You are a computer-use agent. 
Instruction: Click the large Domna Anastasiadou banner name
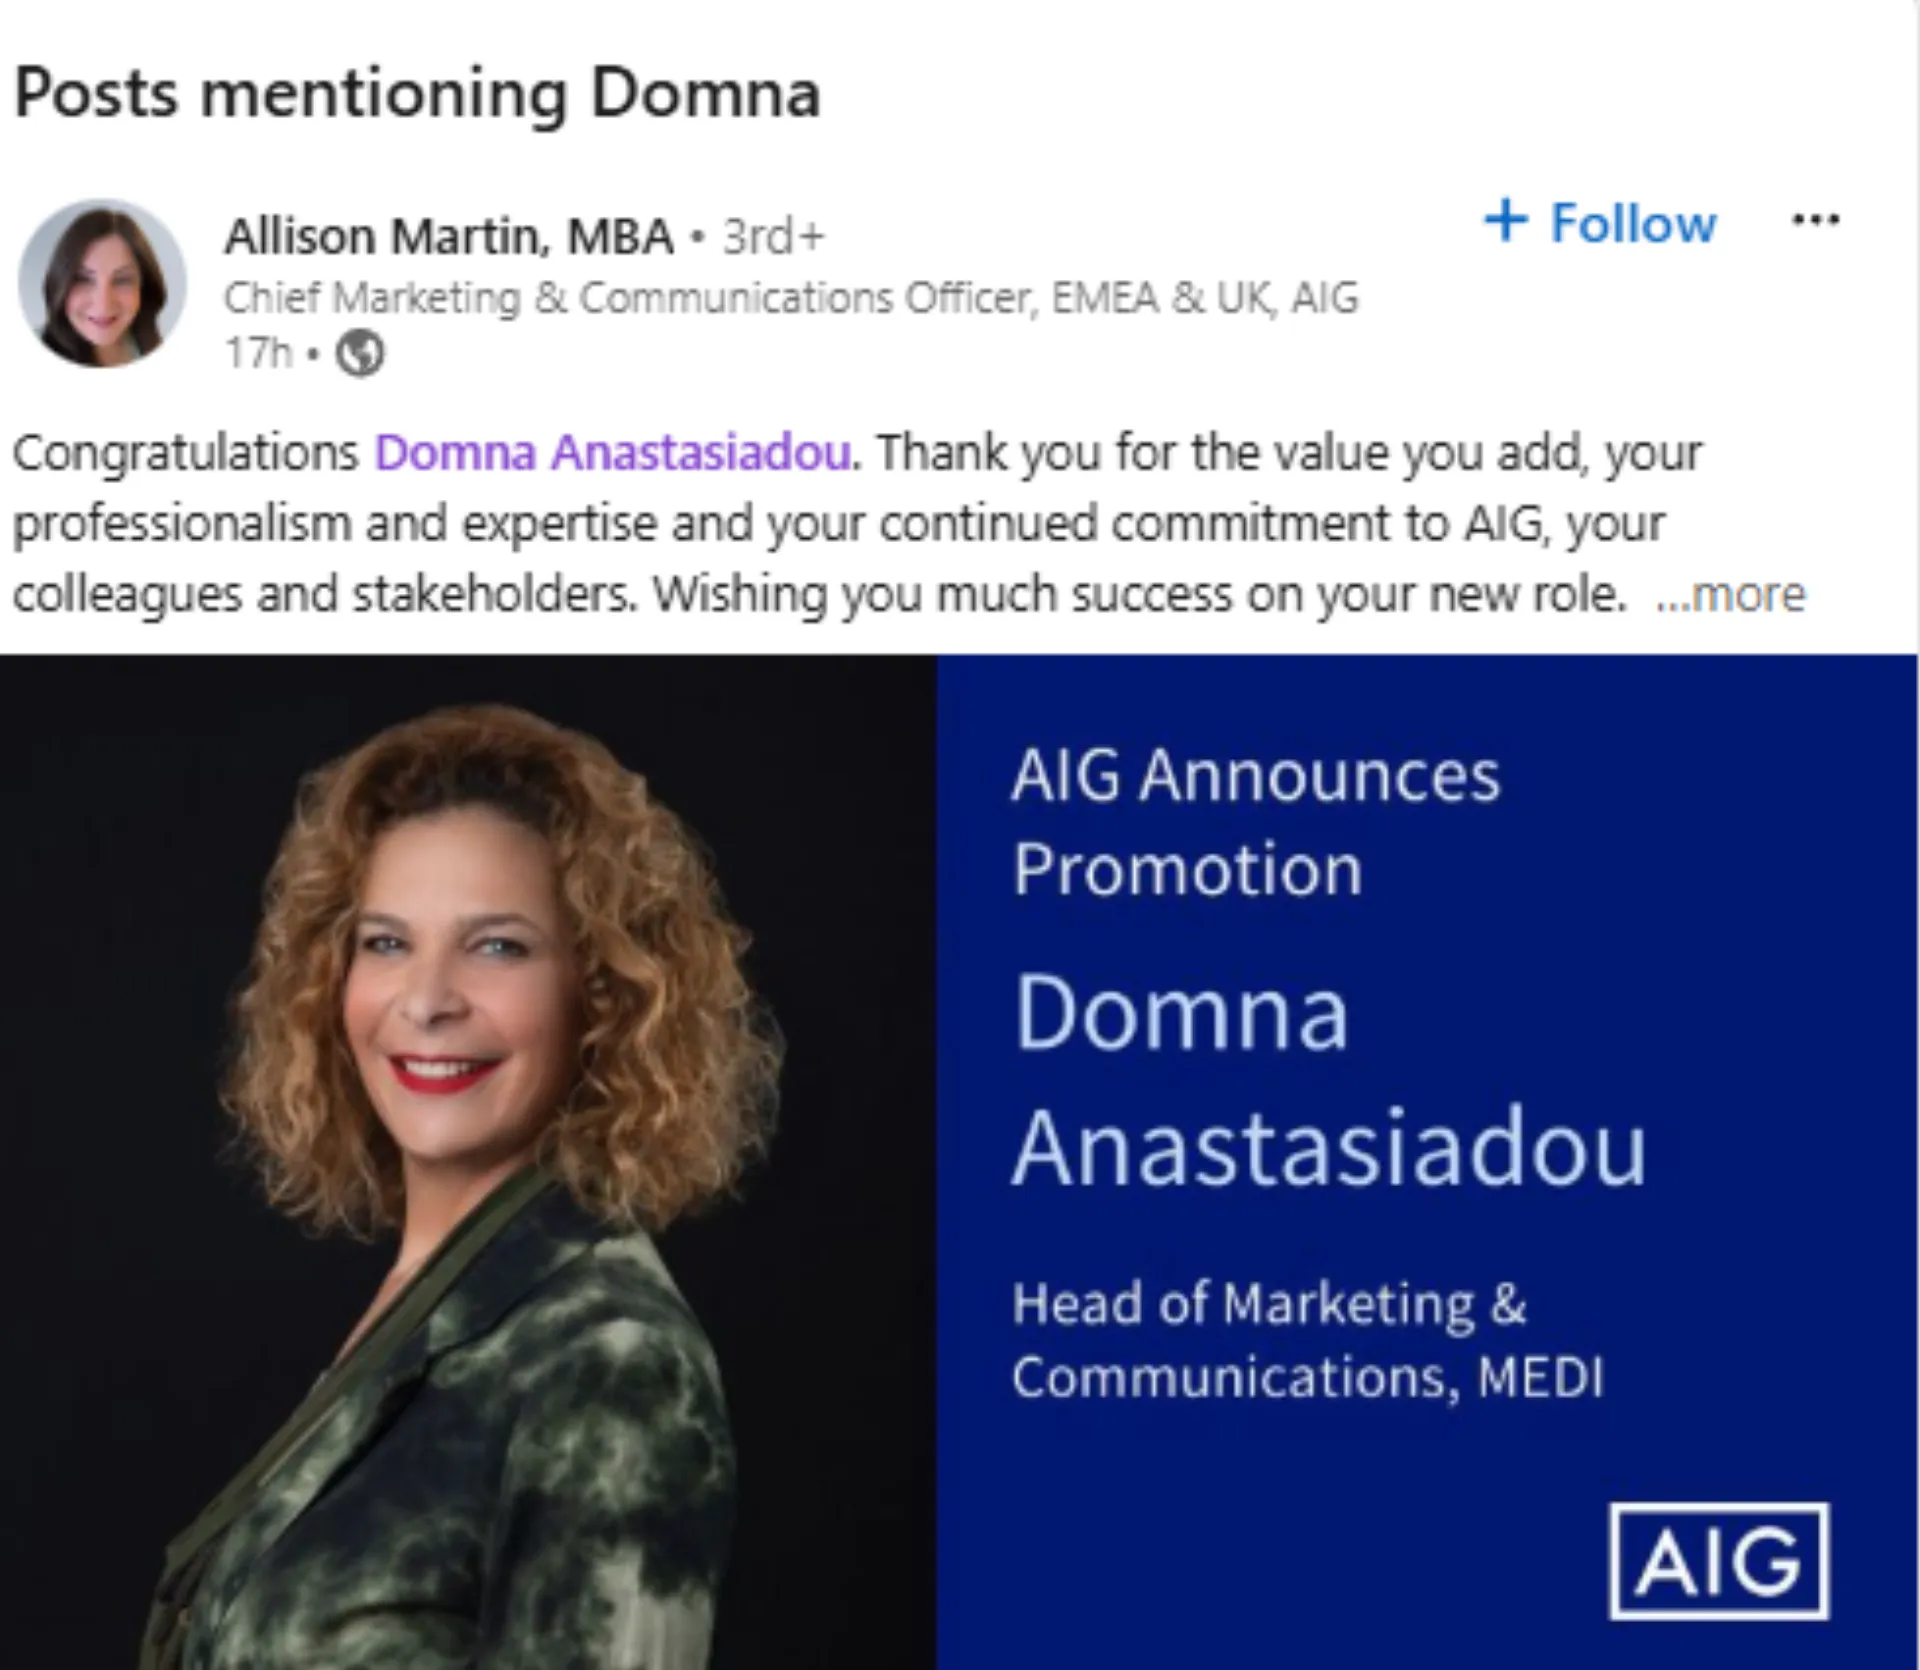pyautogui.click(x=1328, y=1080)
